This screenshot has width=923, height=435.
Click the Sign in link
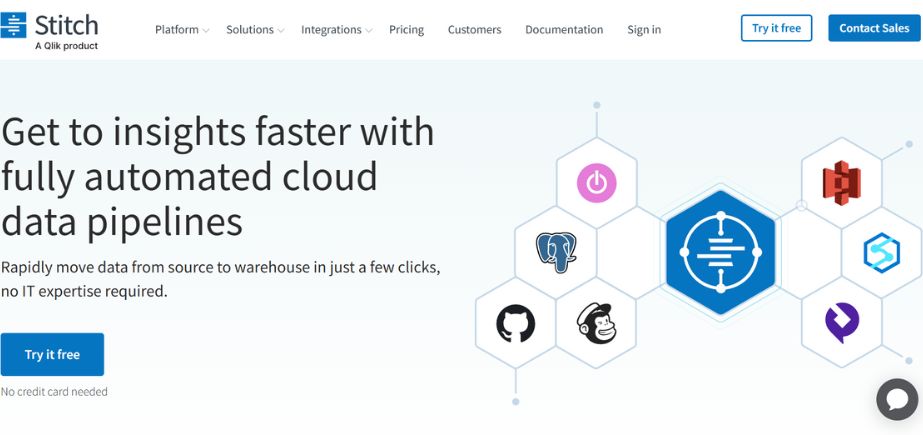(x=644, y=29)
